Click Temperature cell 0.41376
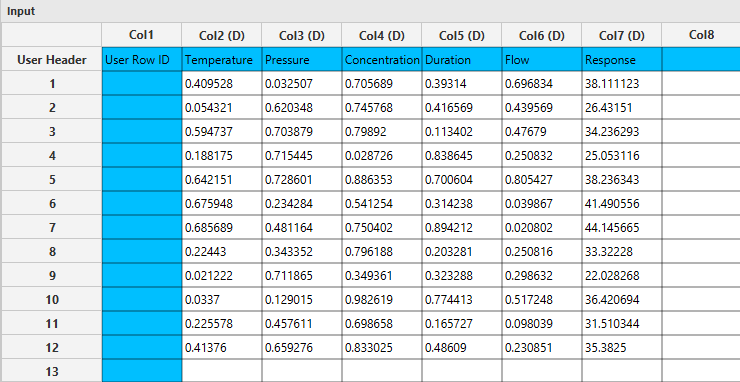 (222, 348)
